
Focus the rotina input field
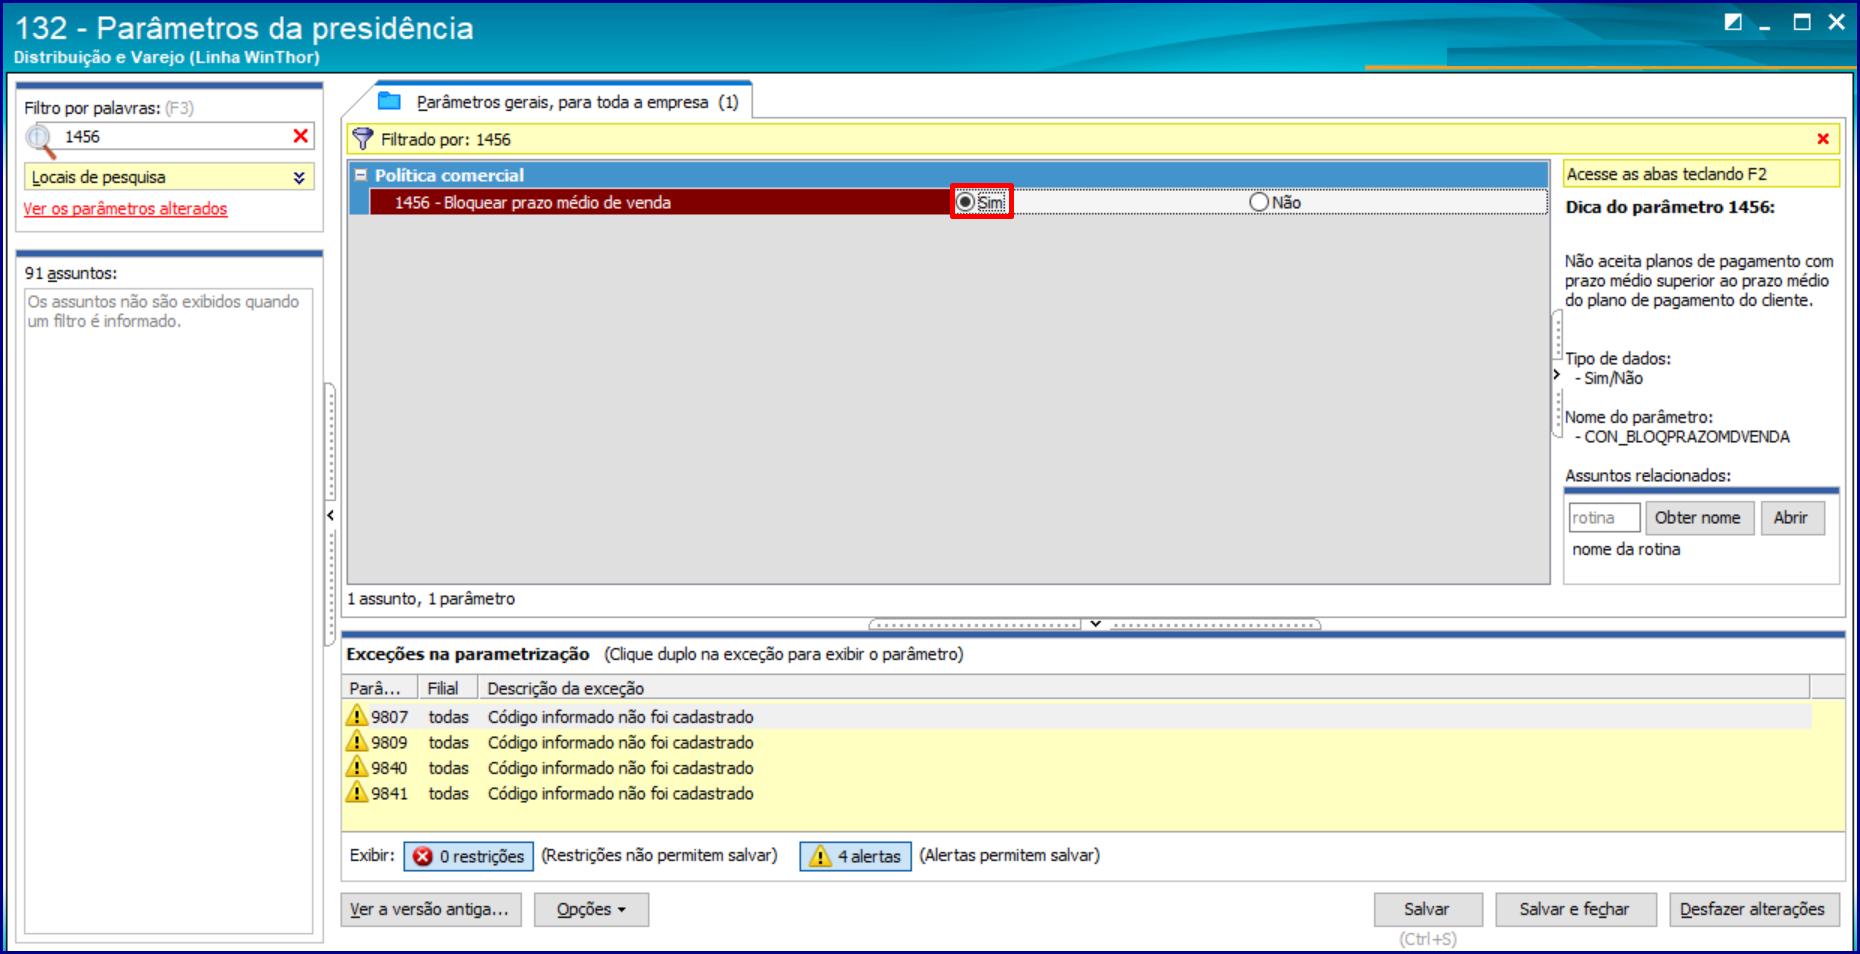click(x=1604, y=518)
